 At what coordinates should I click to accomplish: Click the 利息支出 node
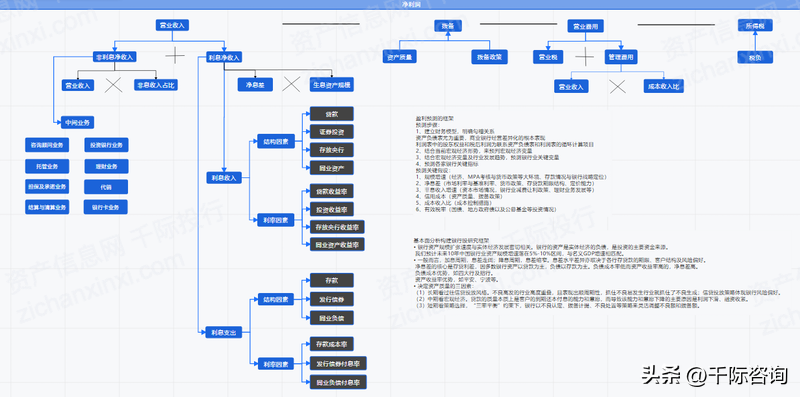[223, 333]
